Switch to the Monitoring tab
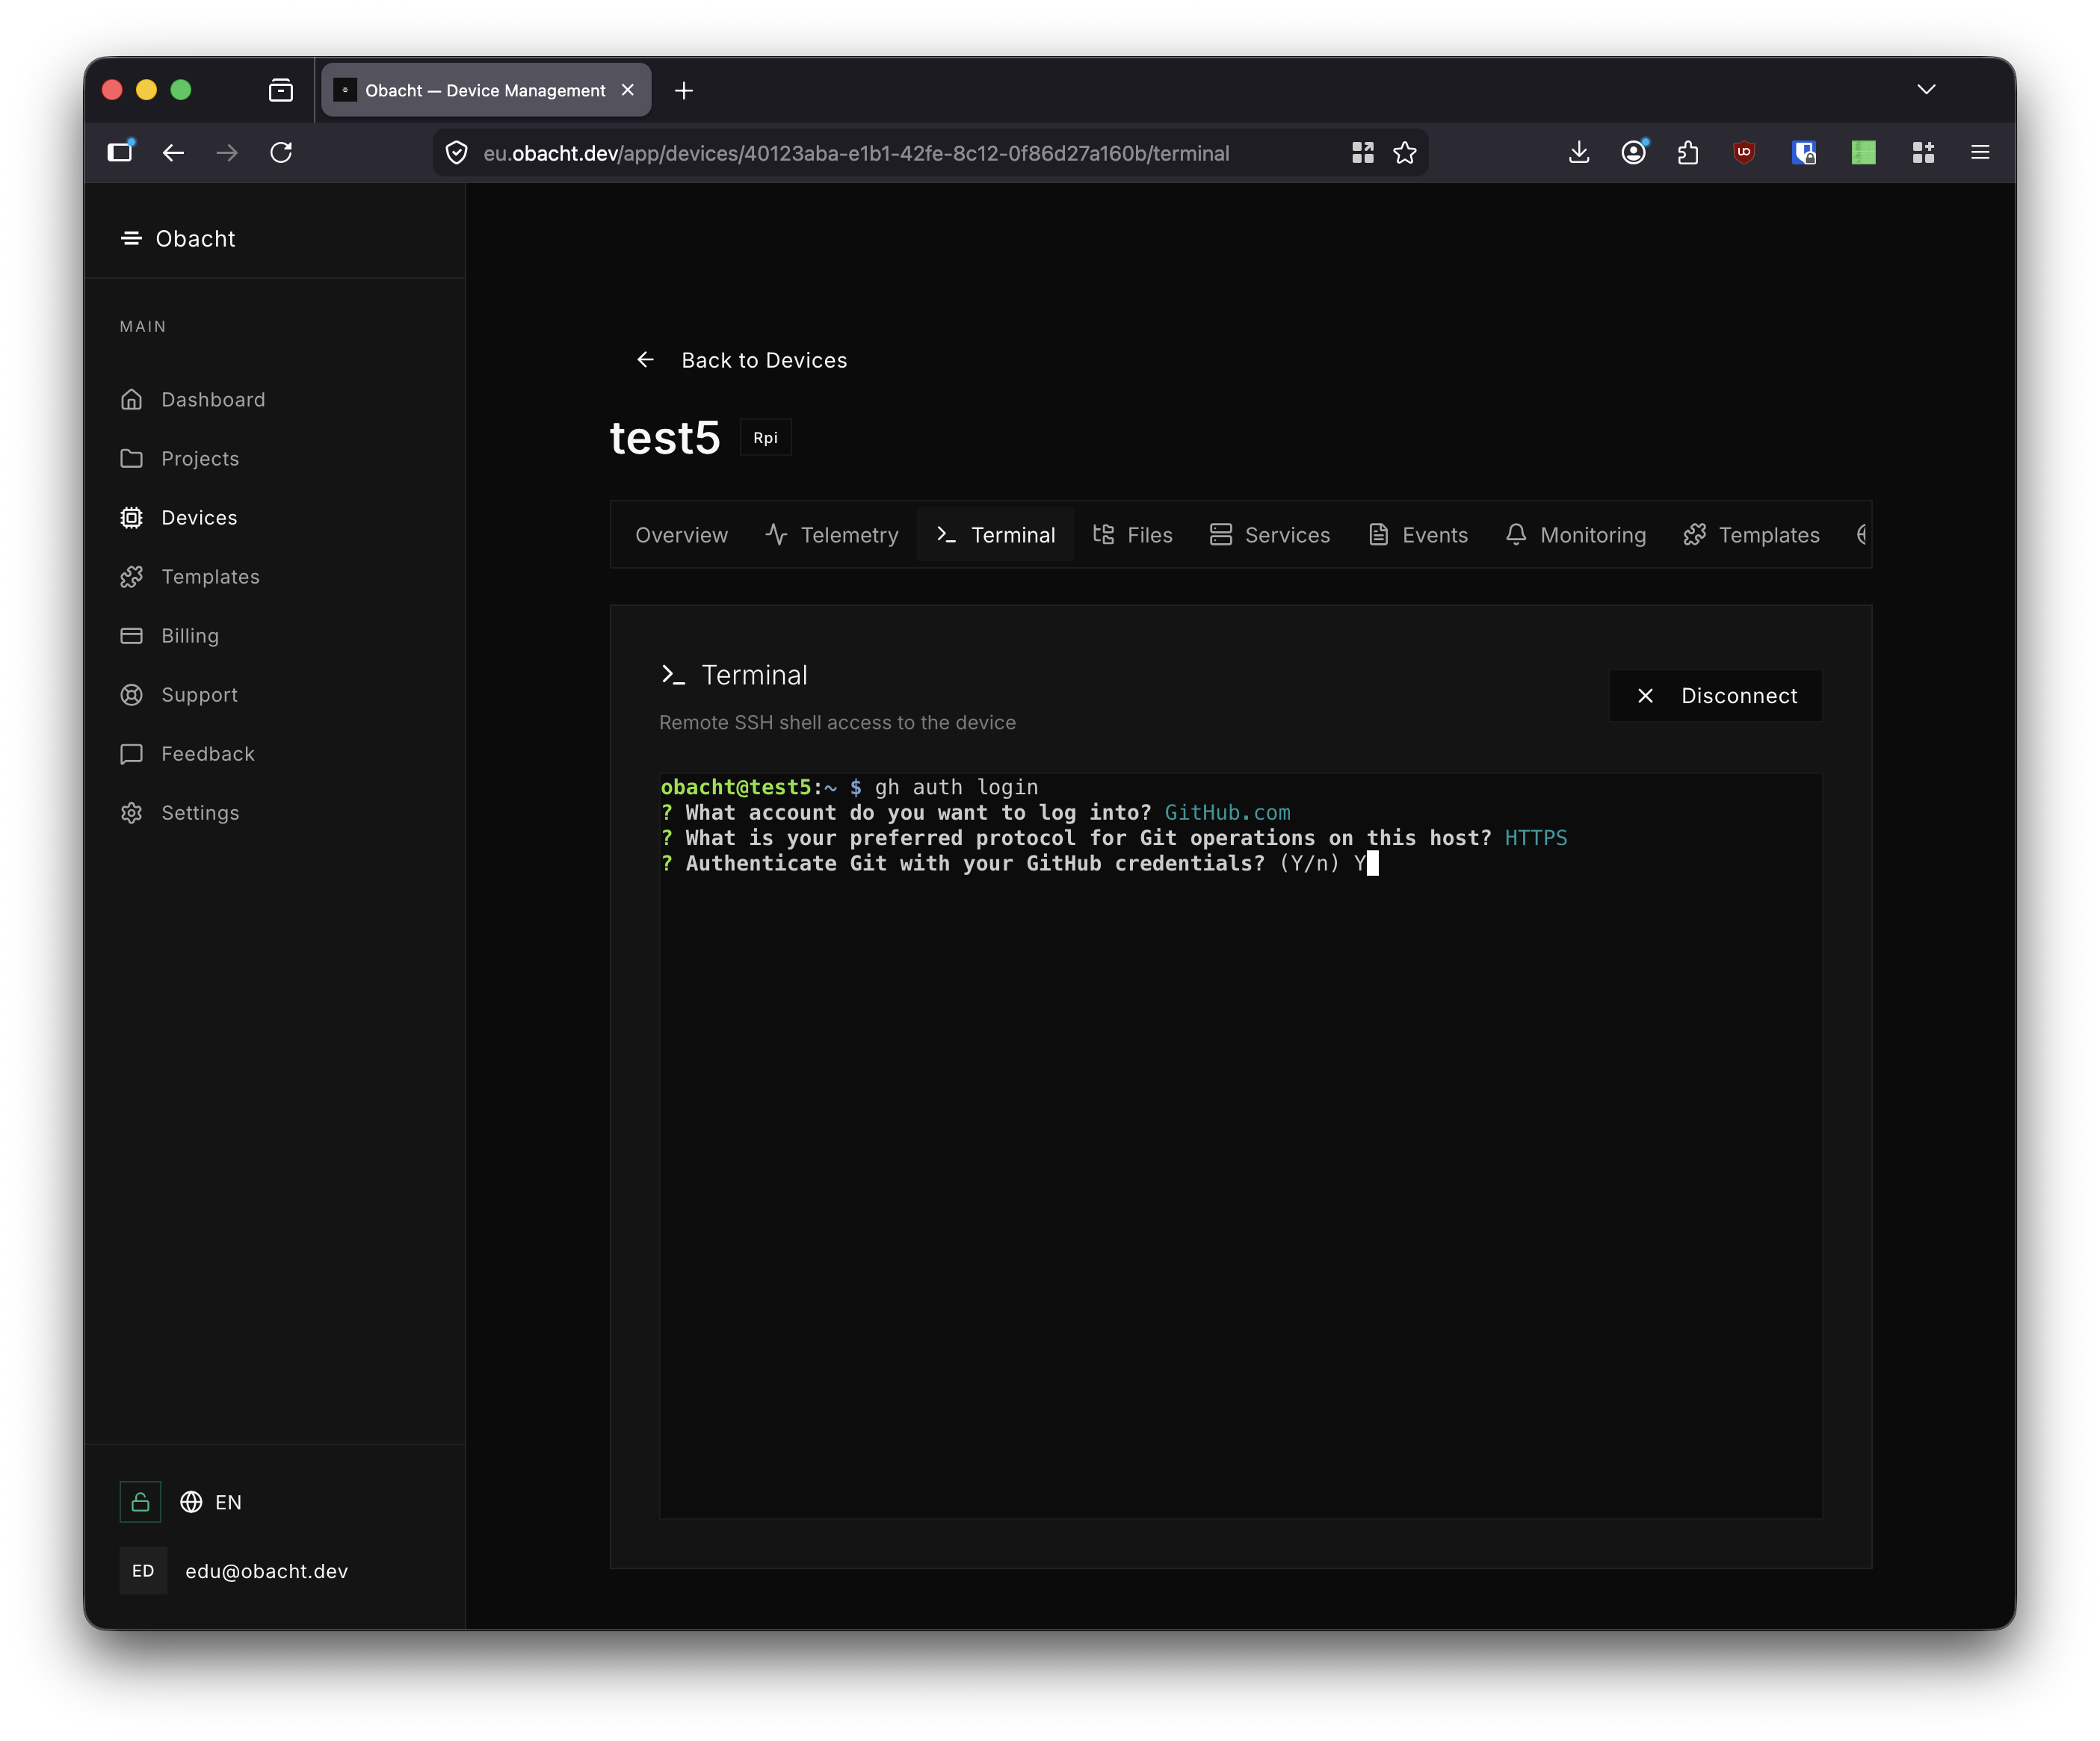 pos(1575,535)
